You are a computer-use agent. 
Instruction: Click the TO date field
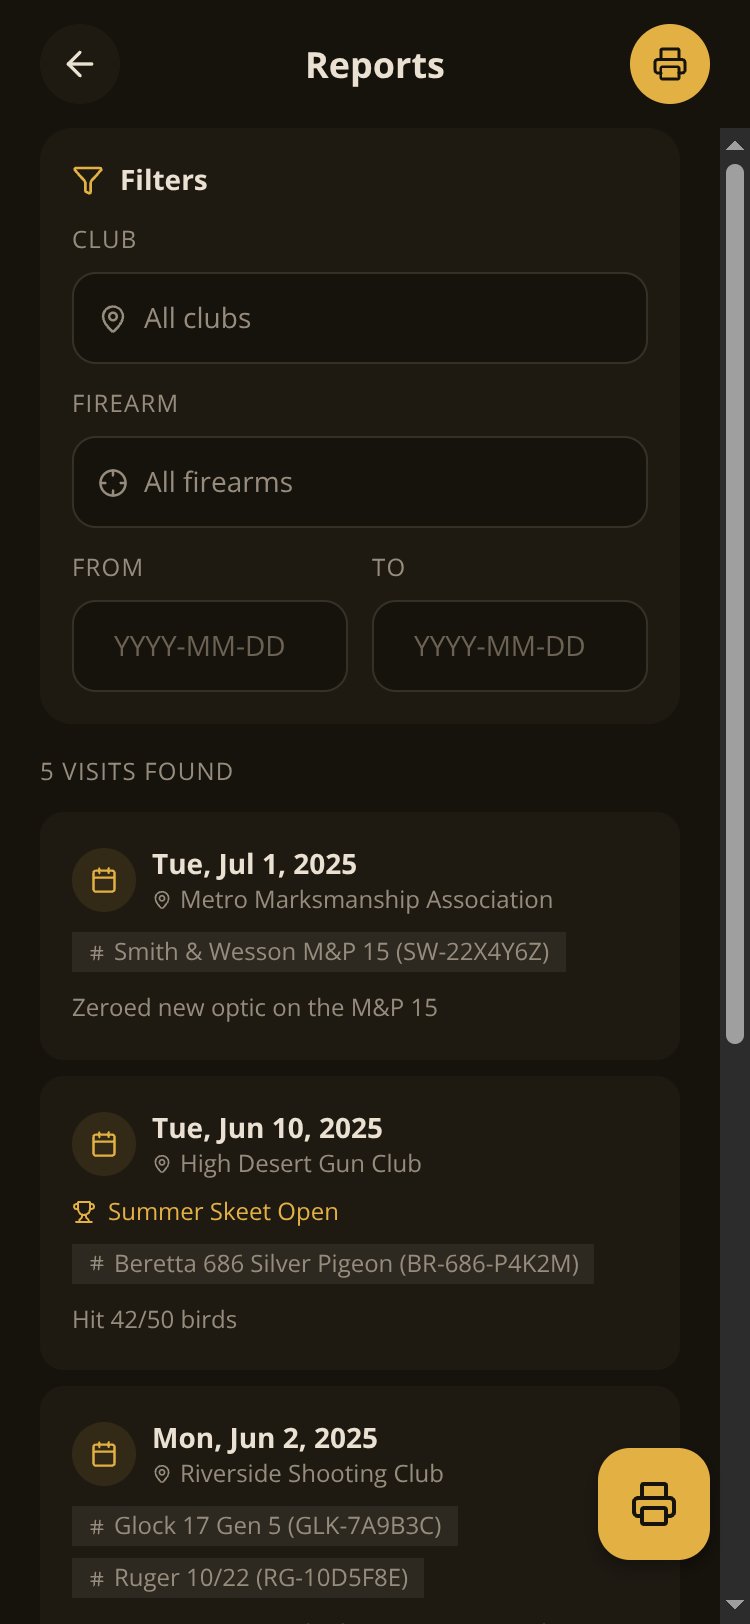[510, 646]
